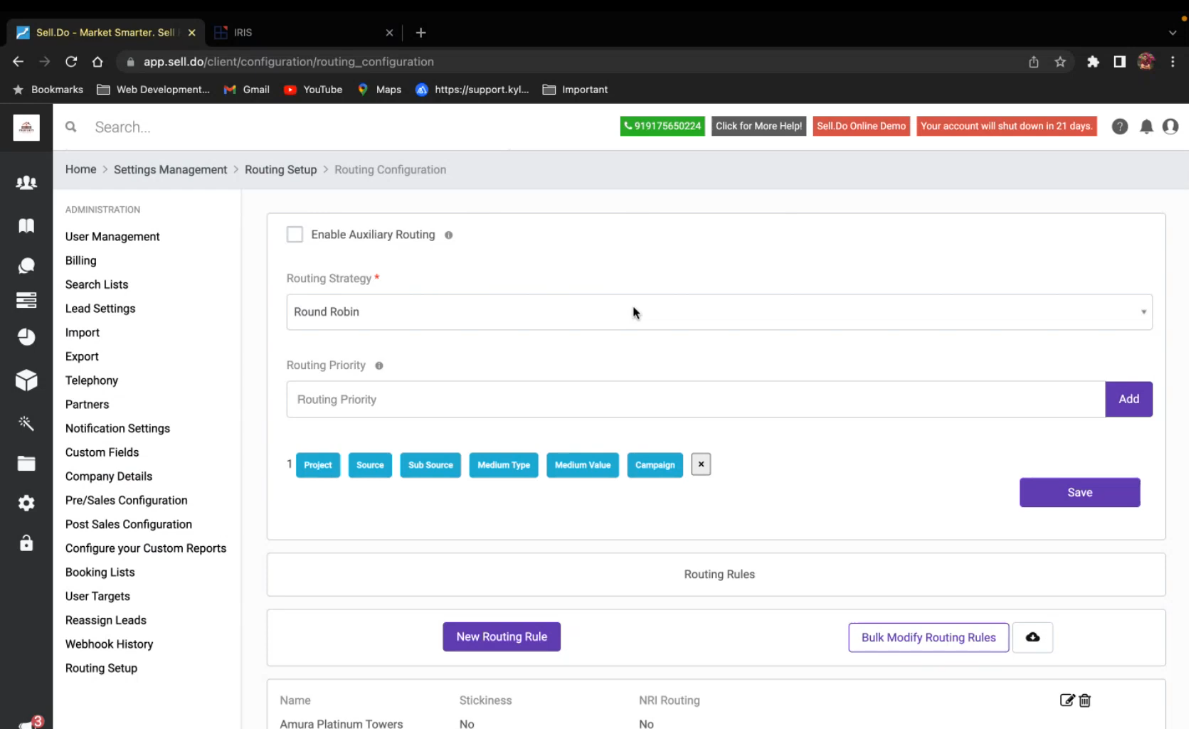Open the magic wand icon in sidebar
This screenshot has width=1189, height=729.
[x=27, y=423]
